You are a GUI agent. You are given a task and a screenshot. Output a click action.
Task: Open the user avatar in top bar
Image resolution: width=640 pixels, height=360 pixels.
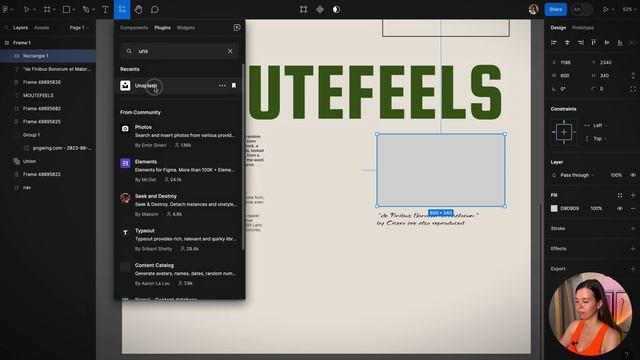coord(533,9)
